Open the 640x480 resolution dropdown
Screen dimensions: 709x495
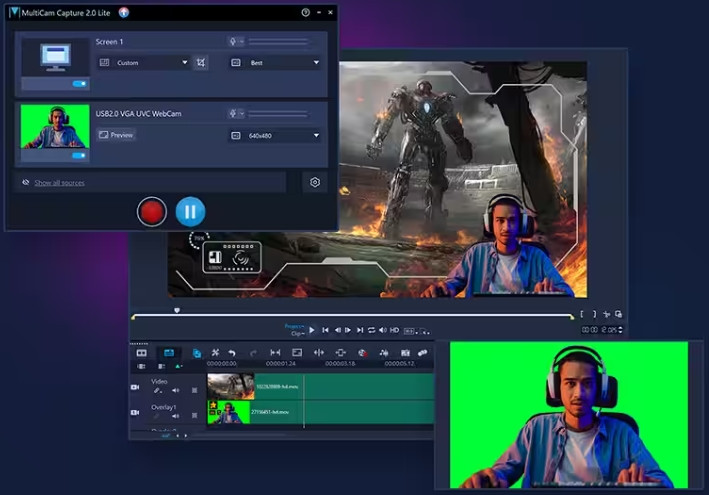pos(274,135)
